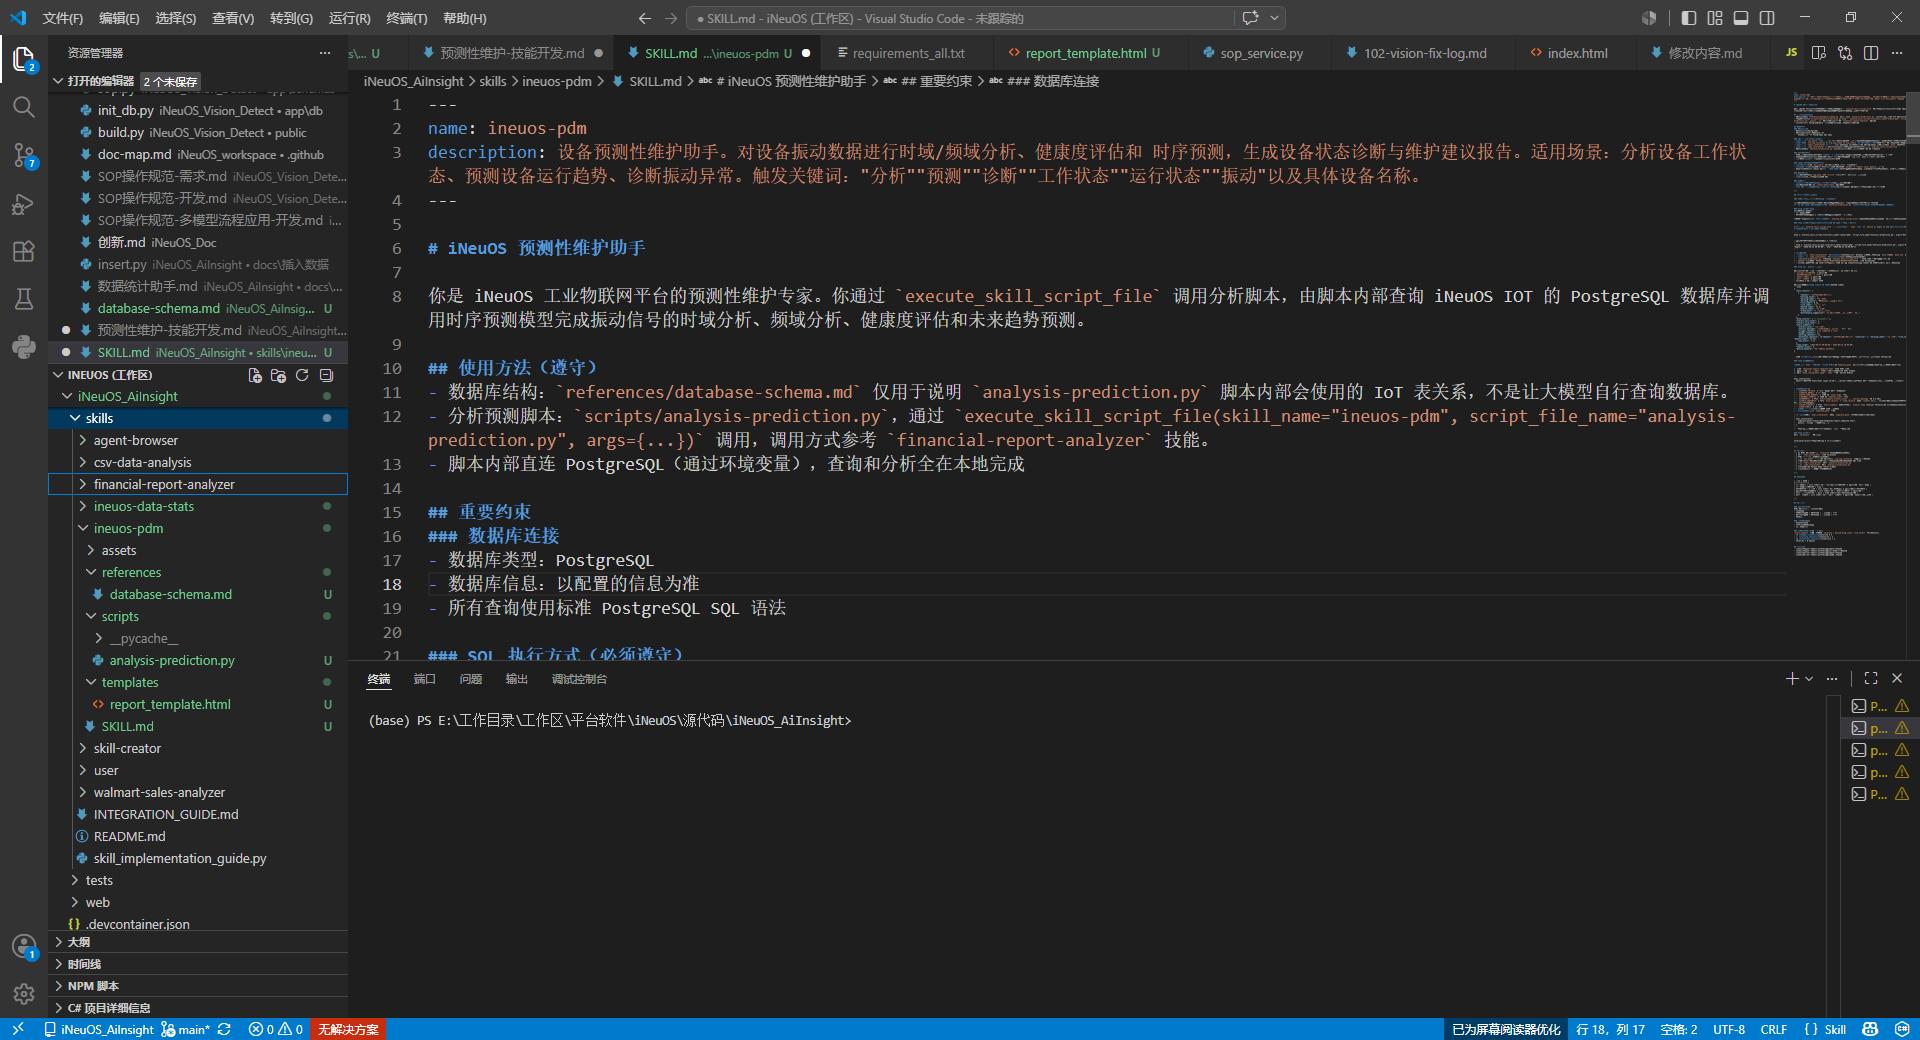Show the 问题 problems panel tab

[471, 679]
